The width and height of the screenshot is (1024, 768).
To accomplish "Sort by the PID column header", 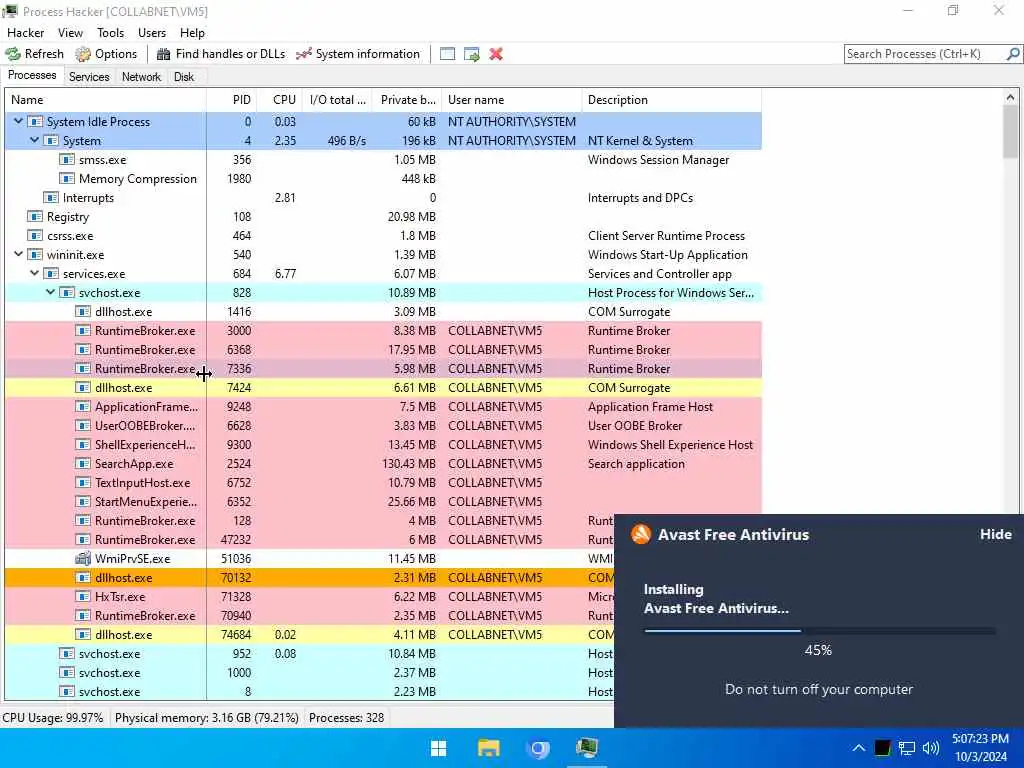I will tap(231, 100).
